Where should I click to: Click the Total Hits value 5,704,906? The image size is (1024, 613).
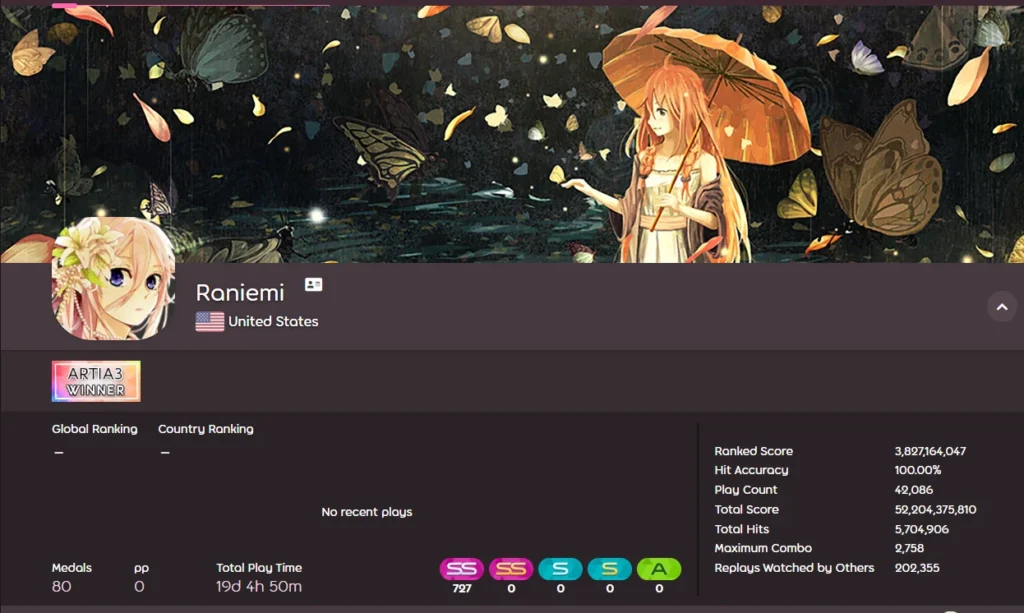click(921, 529)
